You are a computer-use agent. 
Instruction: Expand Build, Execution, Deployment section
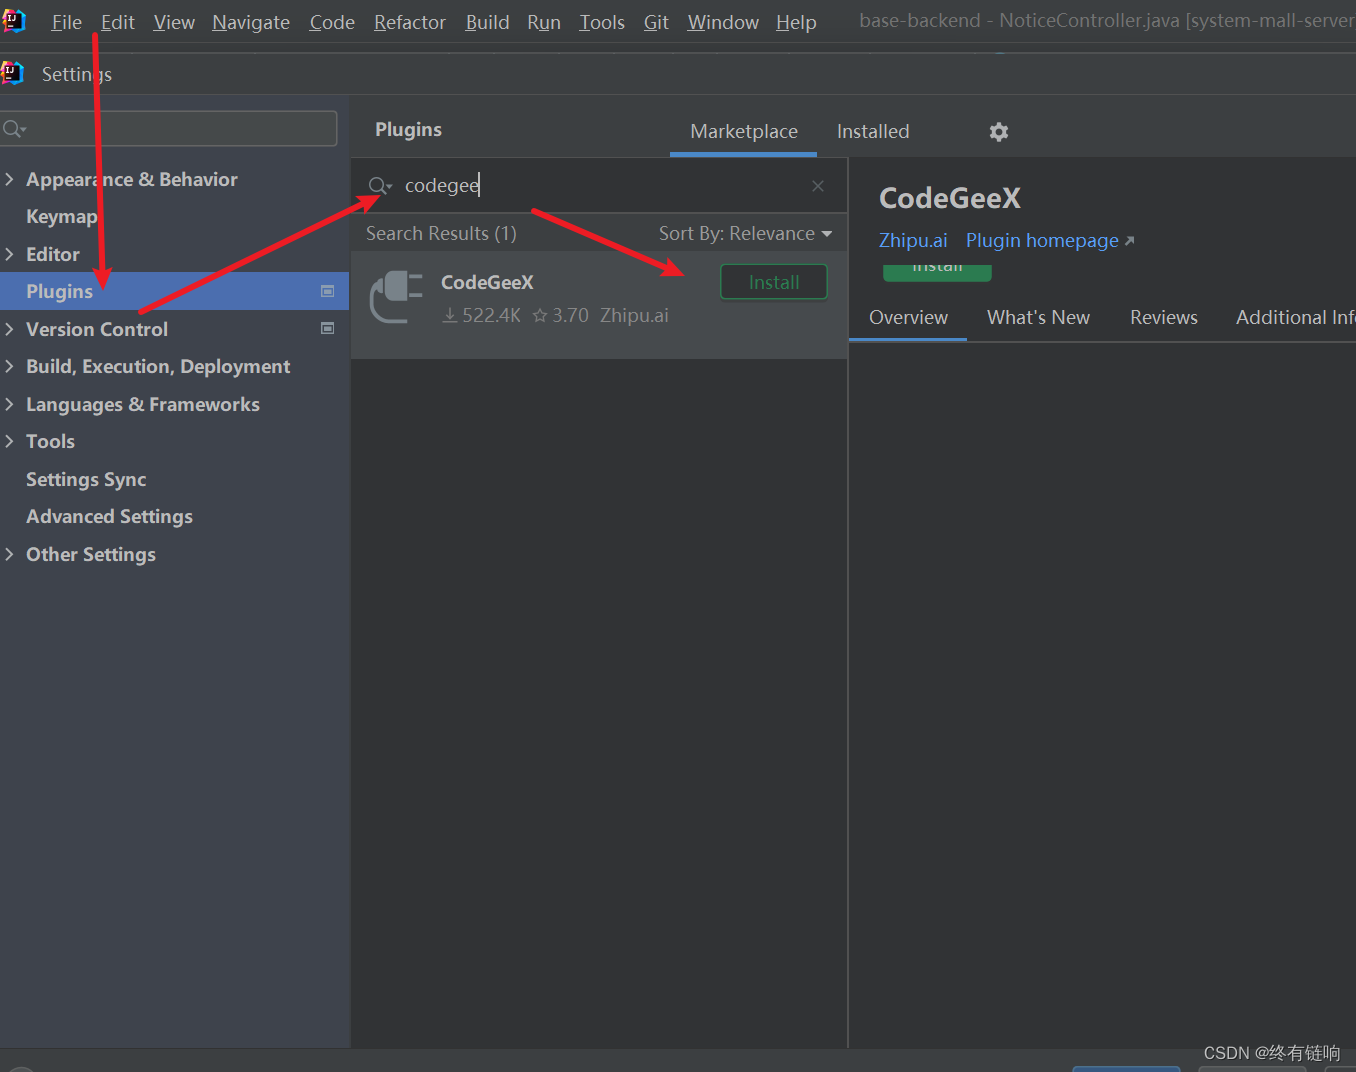tap(9, 366)
